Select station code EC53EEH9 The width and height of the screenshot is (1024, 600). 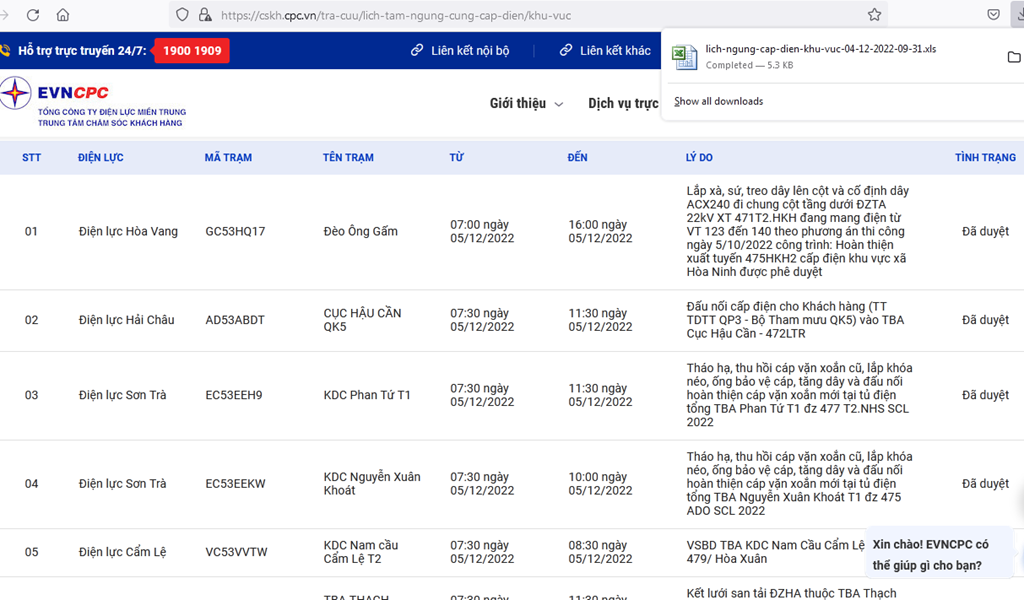(234, 395)
